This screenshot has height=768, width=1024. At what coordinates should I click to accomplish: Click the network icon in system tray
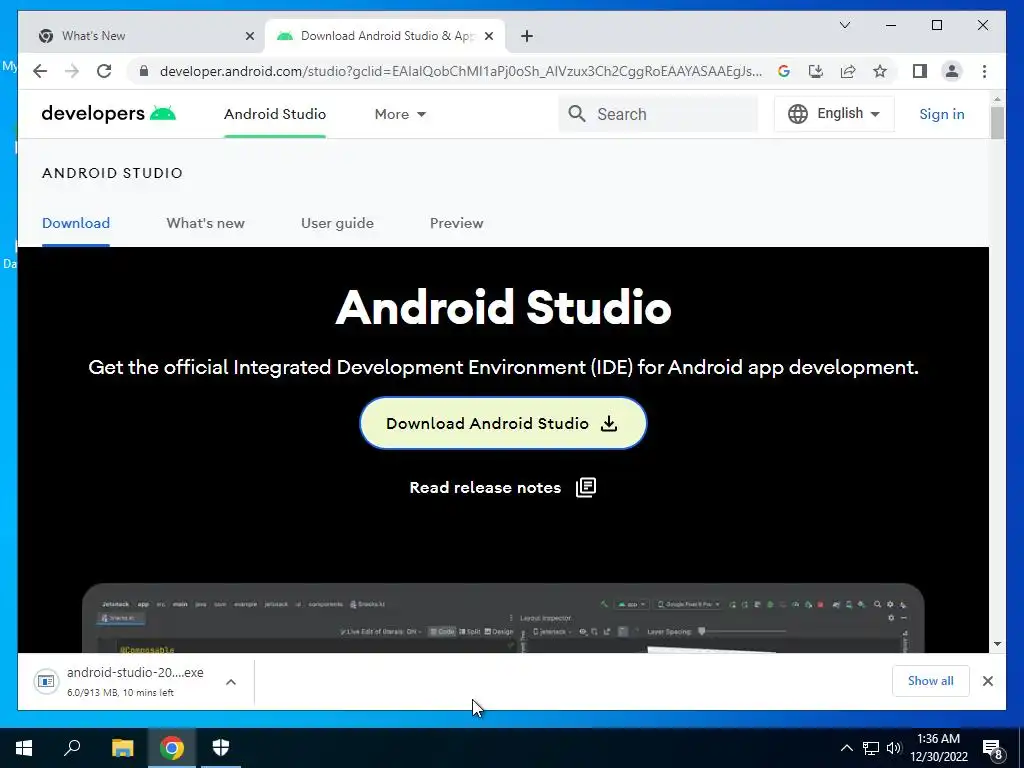[x=871, y=748]
